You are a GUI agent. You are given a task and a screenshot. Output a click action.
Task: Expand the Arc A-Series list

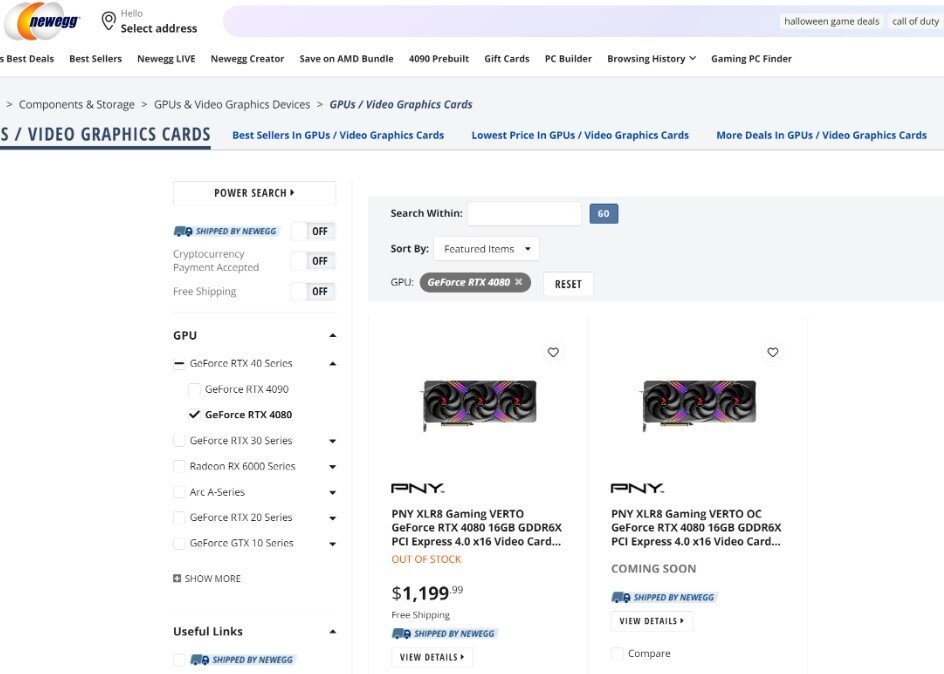point(332,492)
